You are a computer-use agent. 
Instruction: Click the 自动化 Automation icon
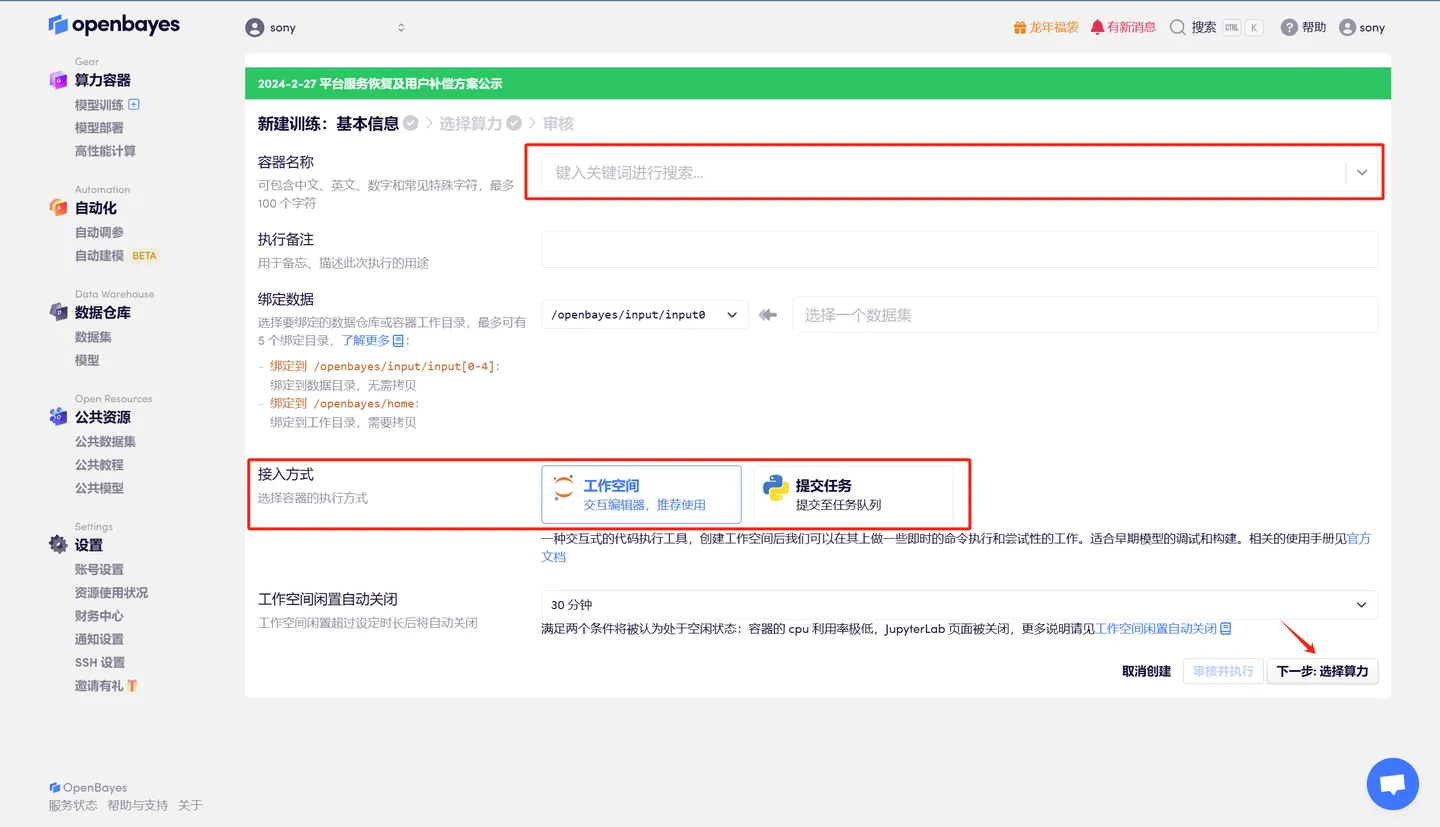pos(58,207)
